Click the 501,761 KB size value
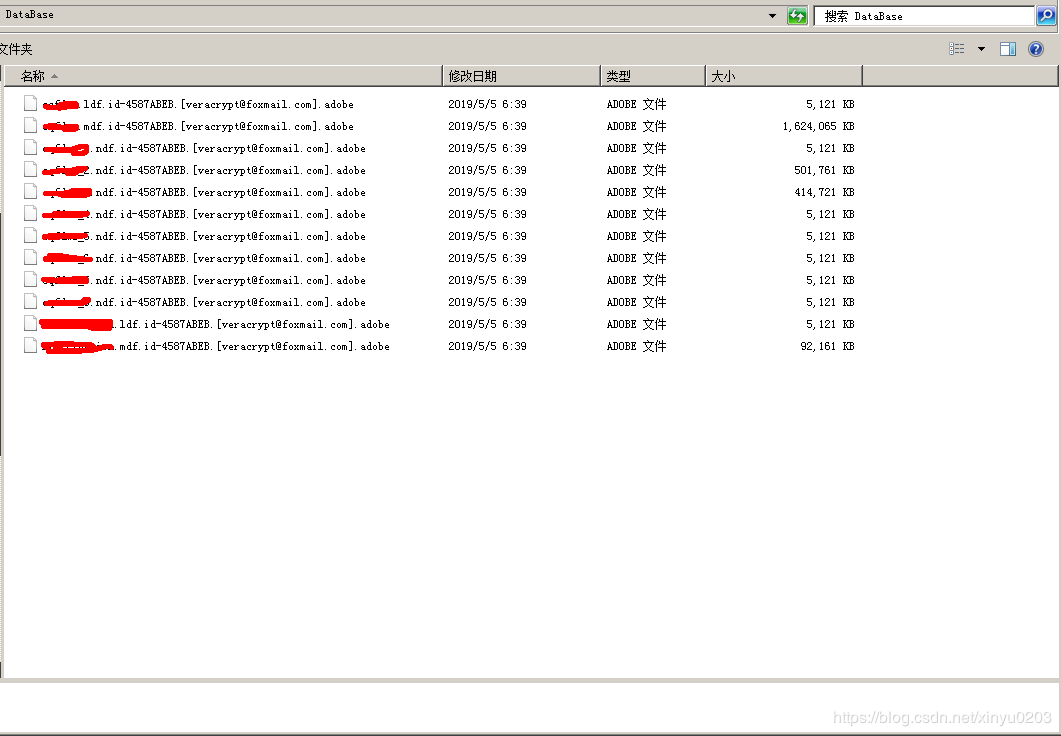The image size is (1061, 736). point(824,170)
